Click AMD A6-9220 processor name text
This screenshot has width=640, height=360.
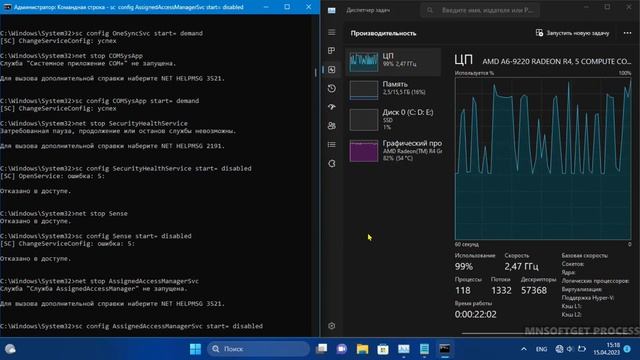[x=556, y=62]
